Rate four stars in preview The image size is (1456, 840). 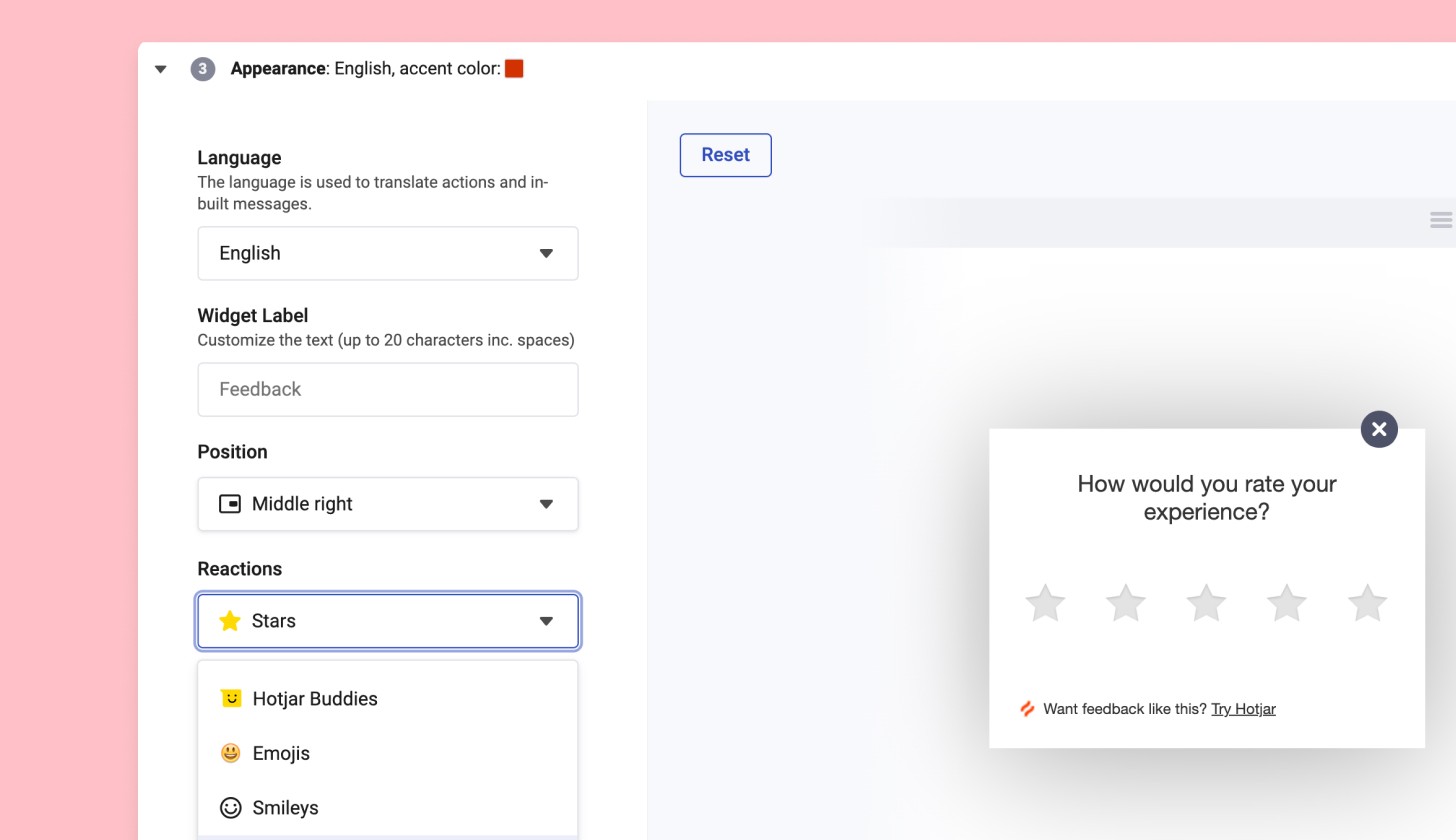point(1287,603)
